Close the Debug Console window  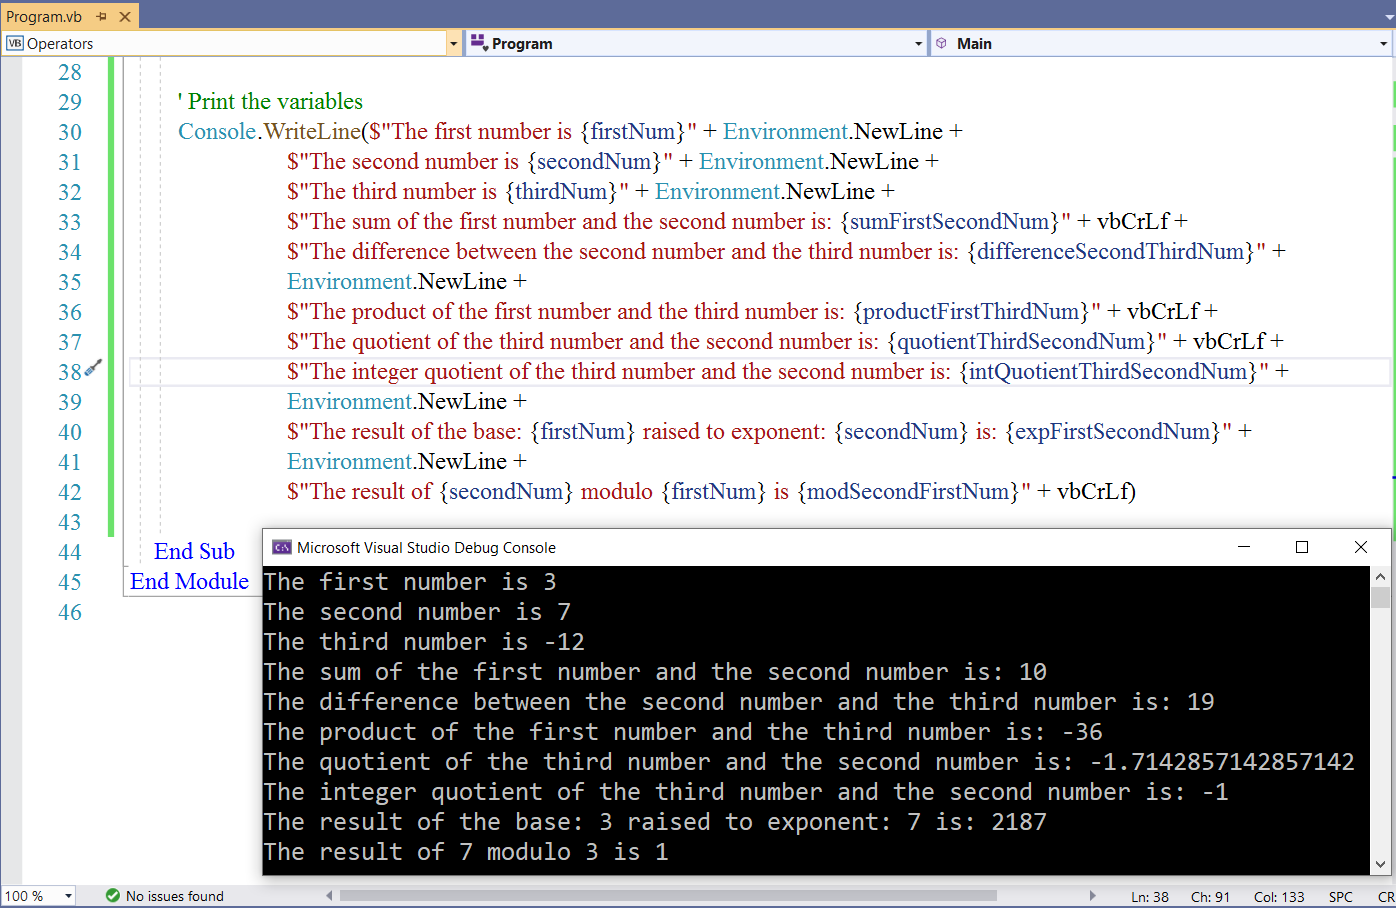(1360, 547)
